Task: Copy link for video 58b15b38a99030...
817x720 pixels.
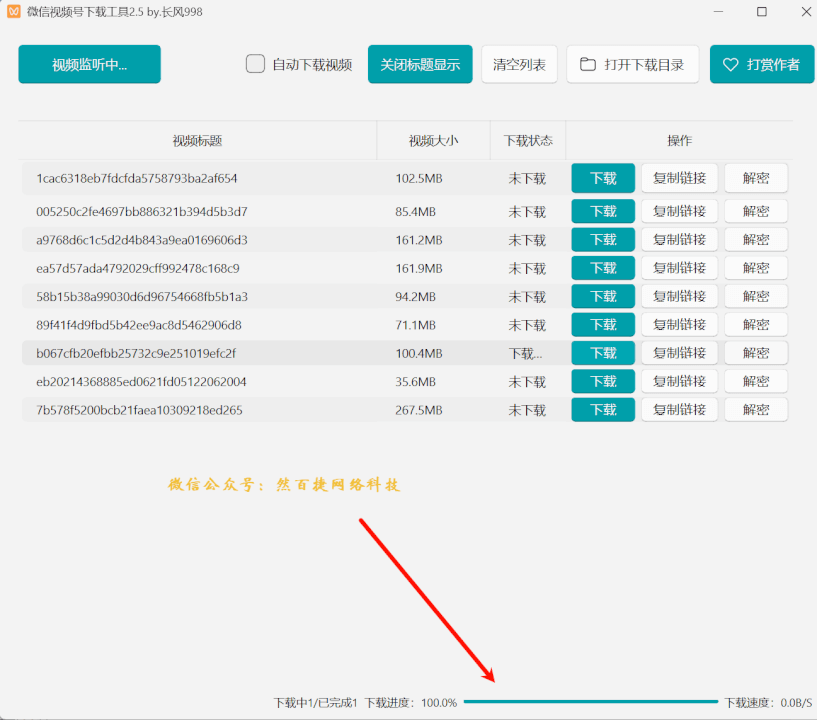Action: pos(679,296)
